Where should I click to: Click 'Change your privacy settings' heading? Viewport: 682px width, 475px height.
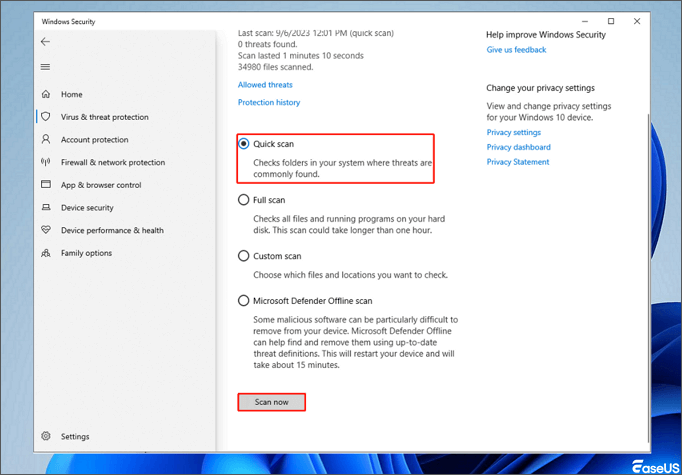tap(541, 88)
